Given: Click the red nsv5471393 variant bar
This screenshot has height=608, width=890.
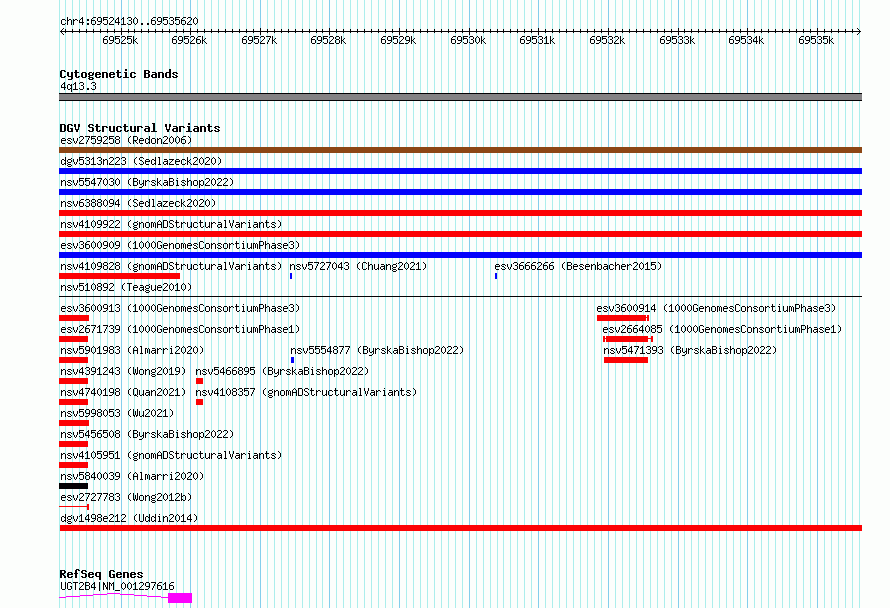Looking at the screenshot, I should click(625, 360).
